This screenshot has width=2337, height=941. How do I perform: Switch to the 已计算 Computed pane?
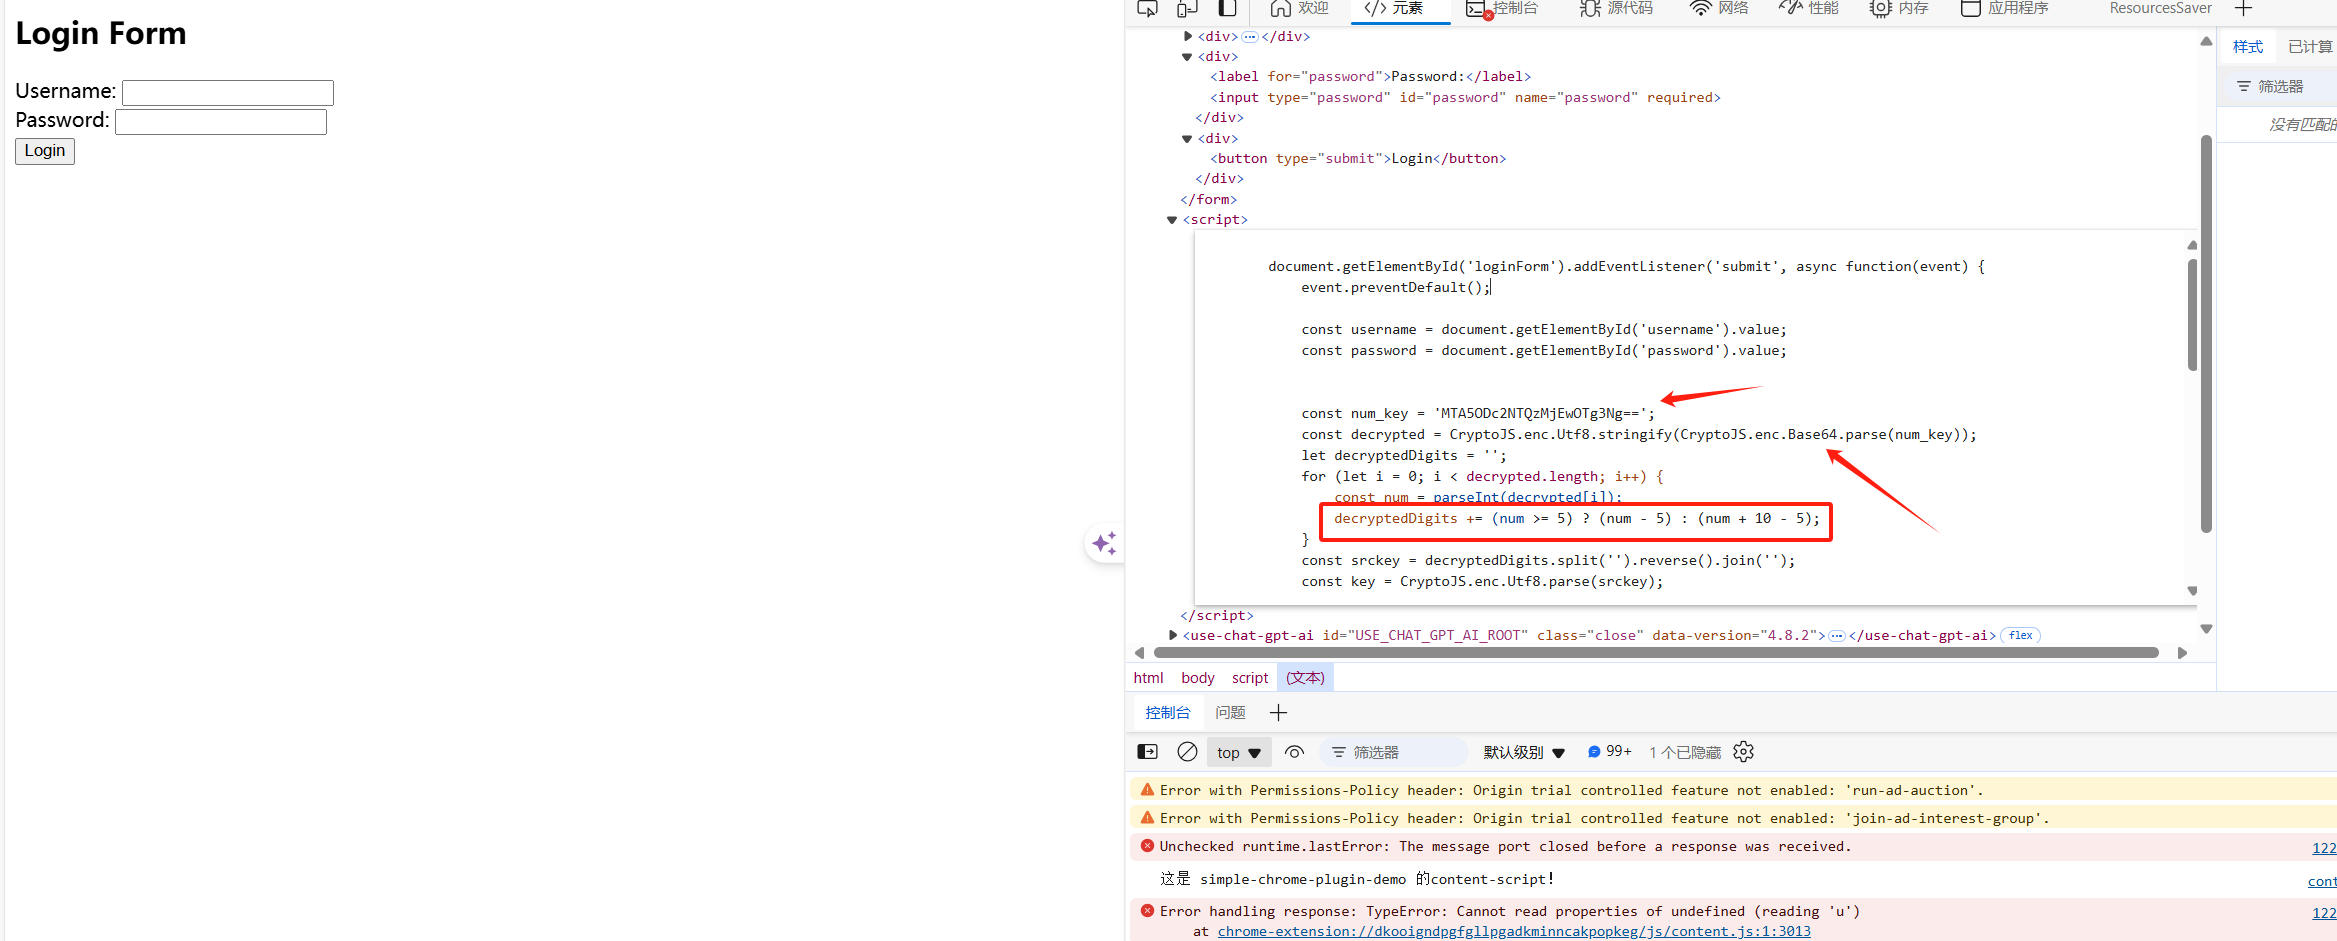pyautogui.click(x=2310, y=47)
